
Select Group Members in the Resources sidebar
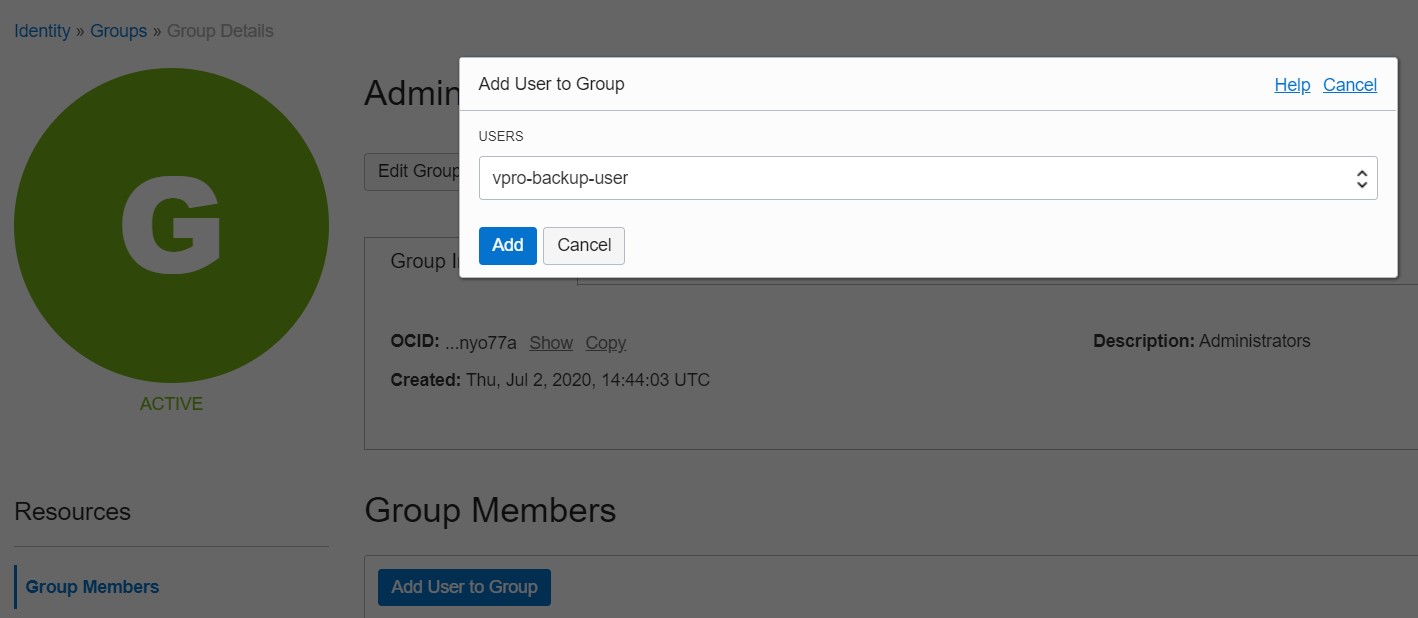click(x=92, y=587)
